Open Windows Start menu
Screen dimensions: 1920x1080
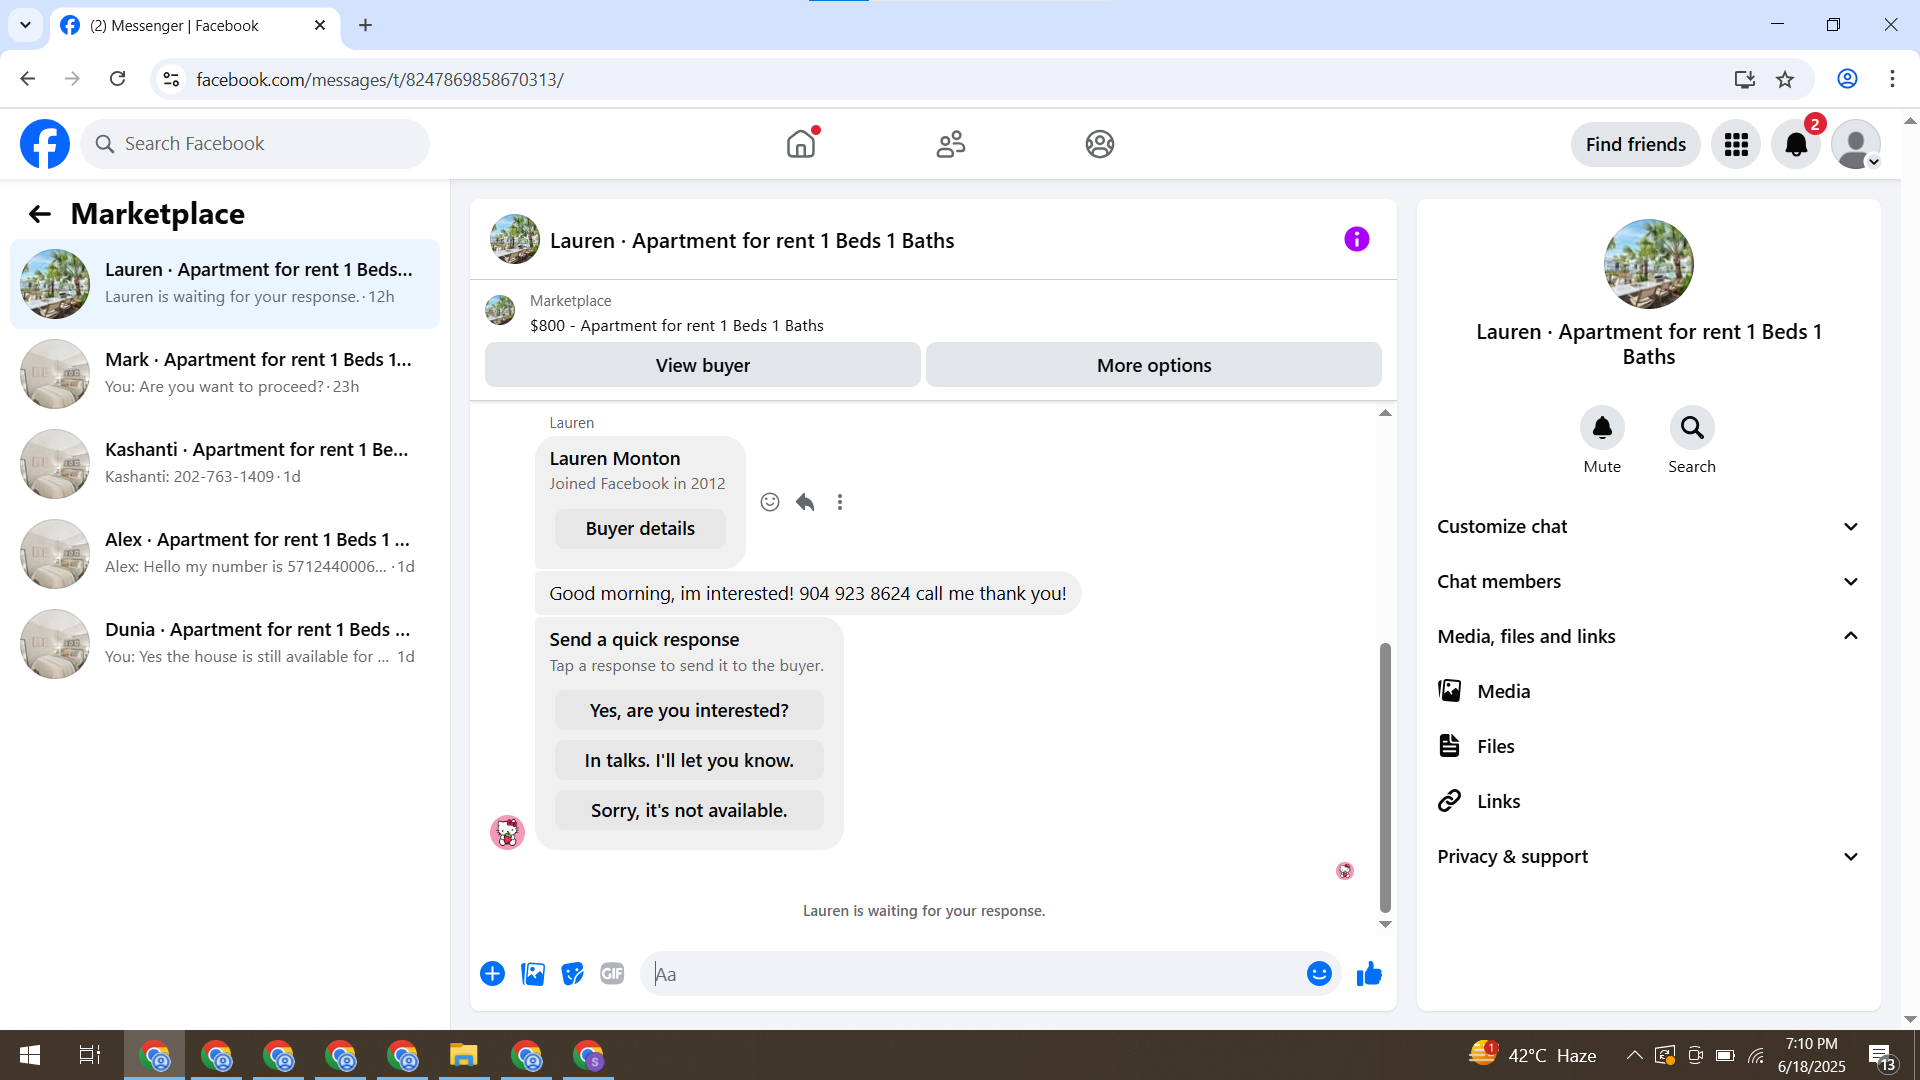point(30,1056)
